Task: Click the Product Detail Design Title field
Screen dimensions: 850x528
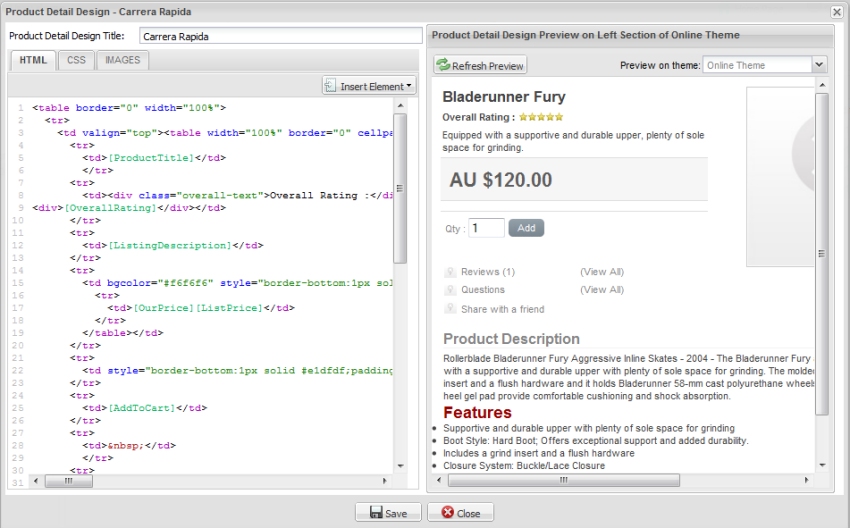Action: (x=281, y=36)
